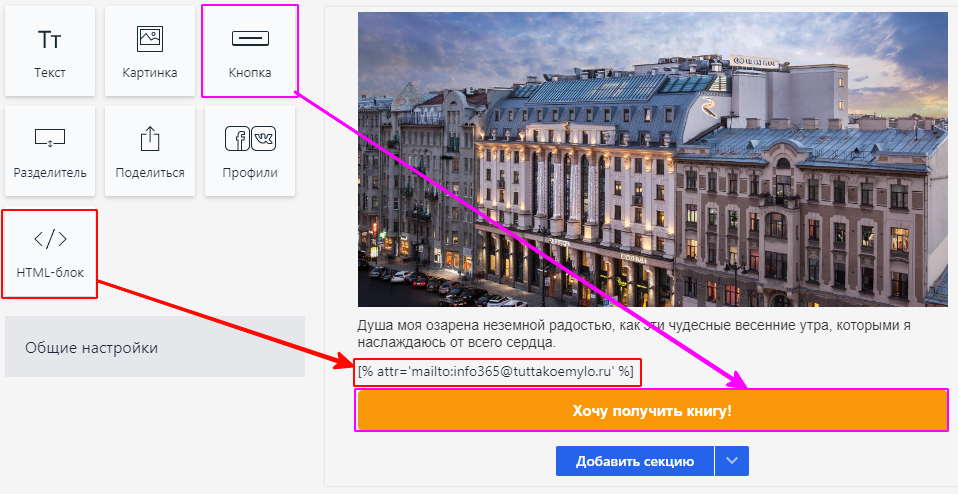Click the Facebook icon in Профили tile

click(x=238, y=139)
